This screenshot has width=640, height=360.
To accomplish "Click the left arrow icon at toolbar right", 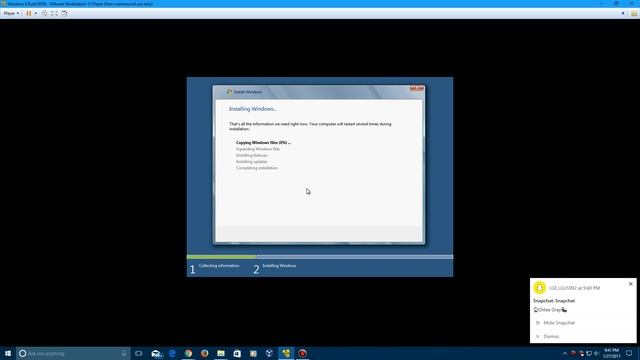I will (623, 13).
